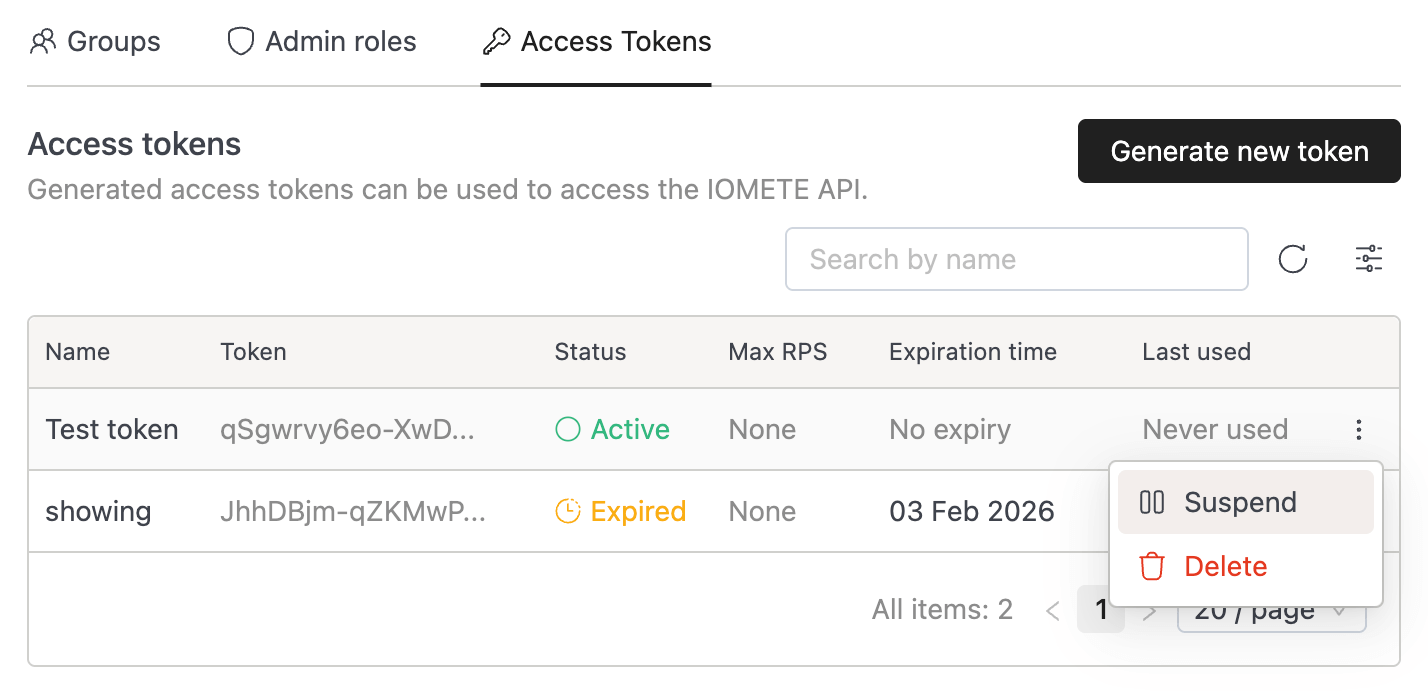Focus the Search by name field

click(1016, 260)
